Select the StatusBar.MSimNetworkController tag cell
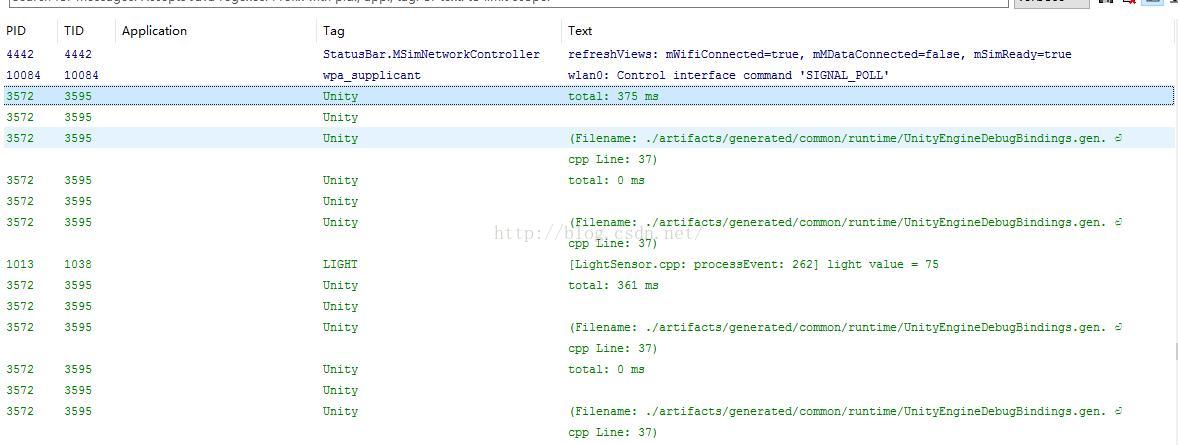The width and height of the screenshot is (1178, 445). click(431, 54)
